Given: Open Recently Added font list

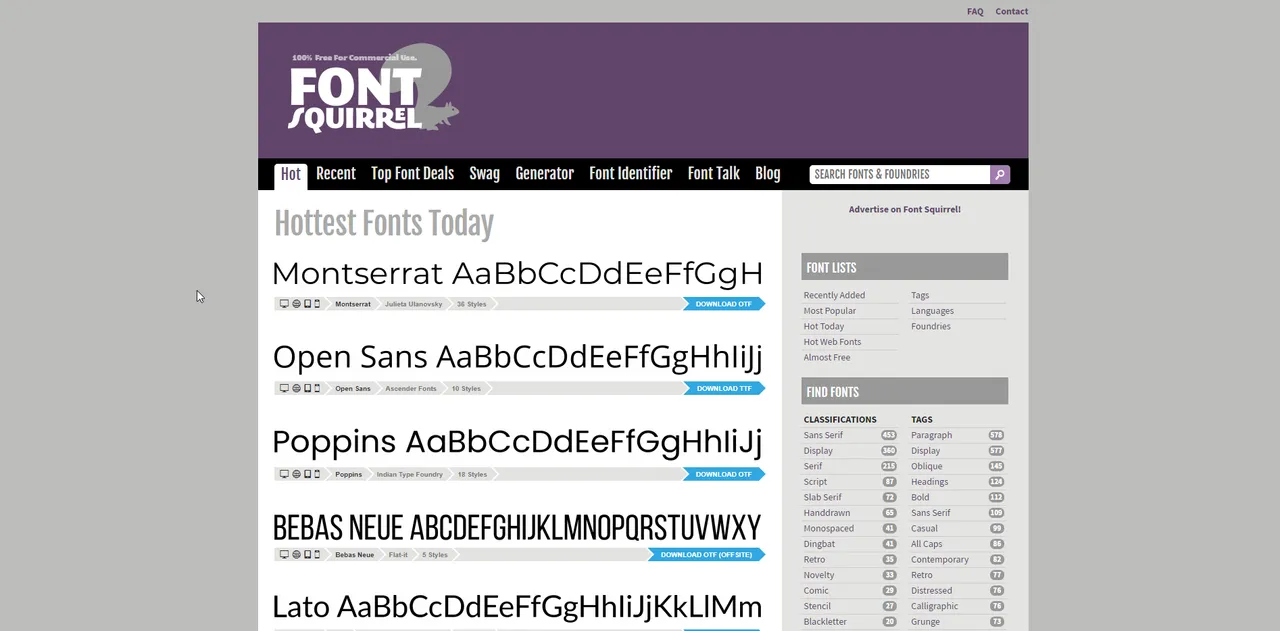Looking at the screenshot, I should point(834,295).
